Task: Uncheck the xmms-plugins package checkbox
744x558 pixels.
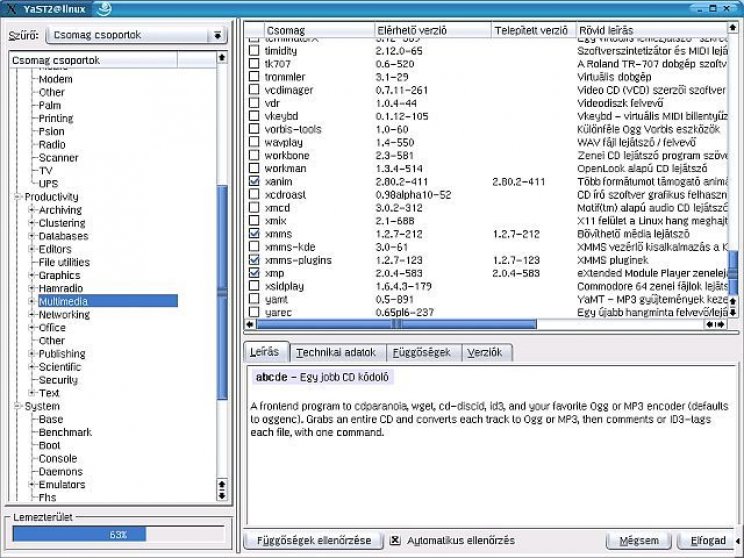Action: click(x=254, y=260)
